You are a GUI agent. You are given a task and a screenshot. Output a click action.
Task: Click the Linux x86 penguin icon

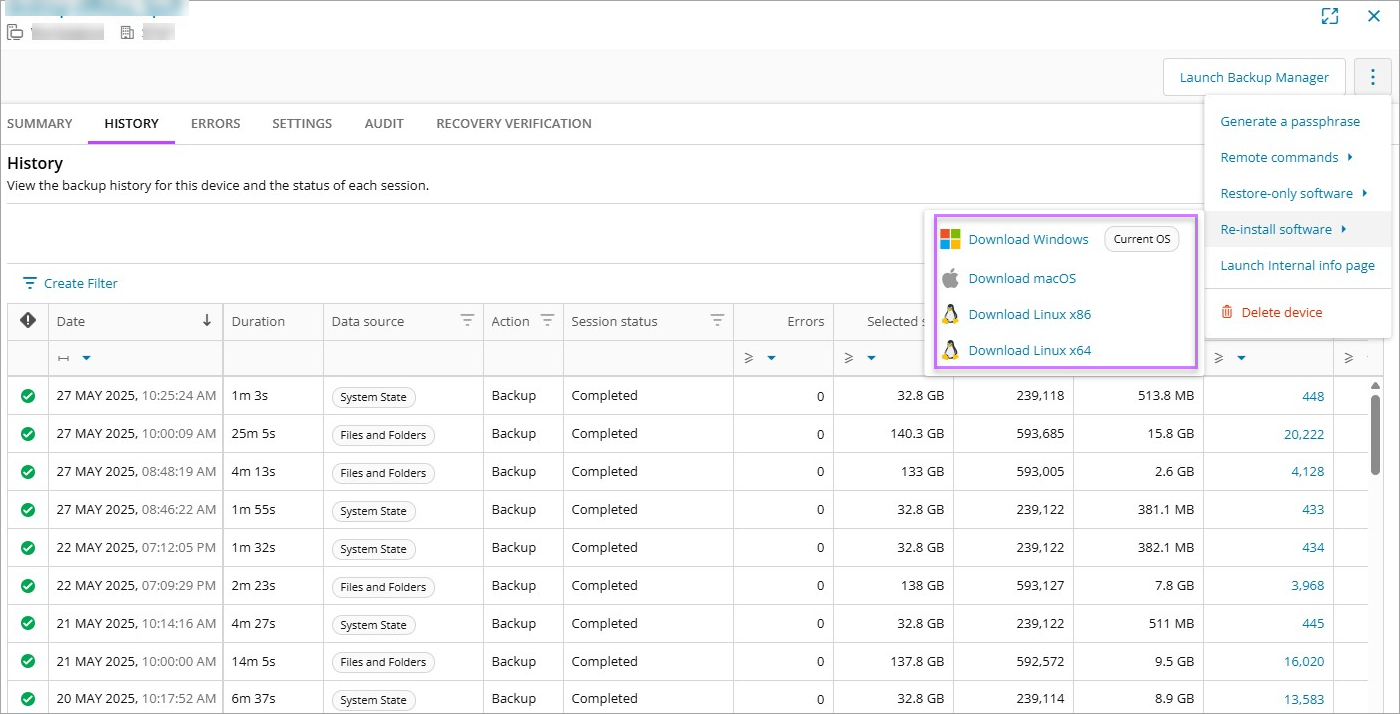click(x=950, y=314)
